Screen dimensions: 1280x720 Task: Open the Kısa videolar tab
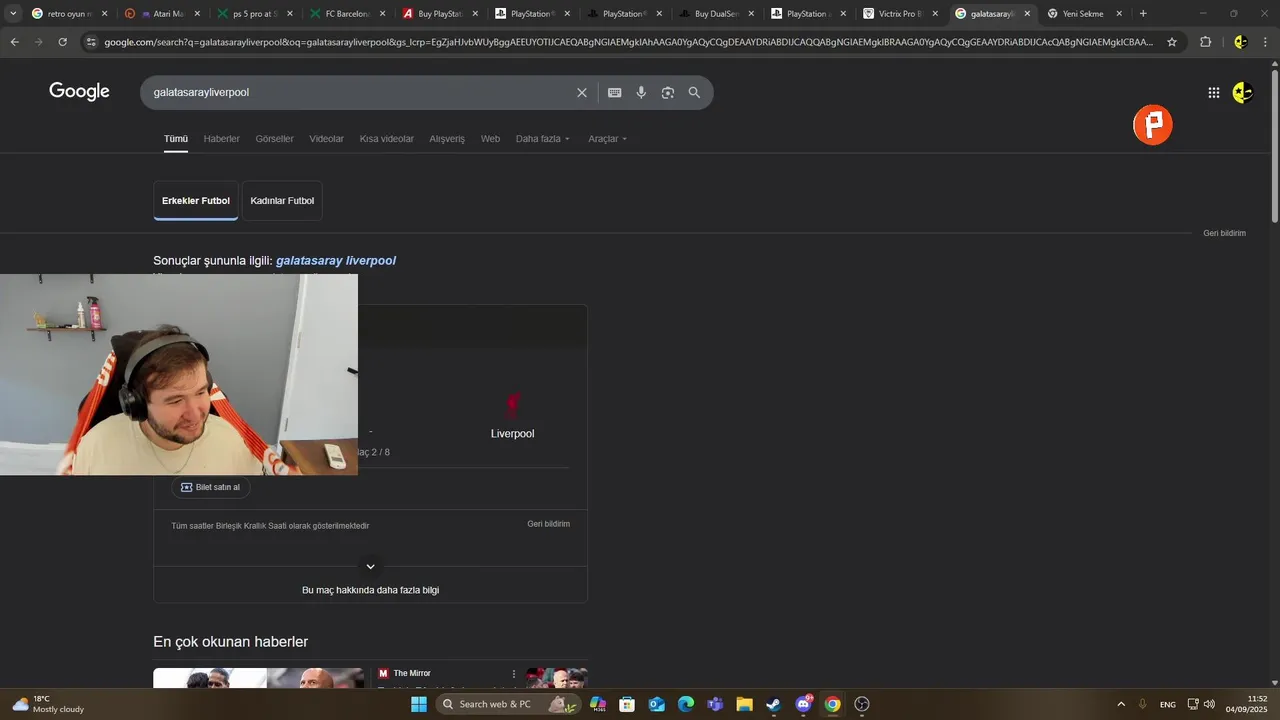tap(386, 139)
